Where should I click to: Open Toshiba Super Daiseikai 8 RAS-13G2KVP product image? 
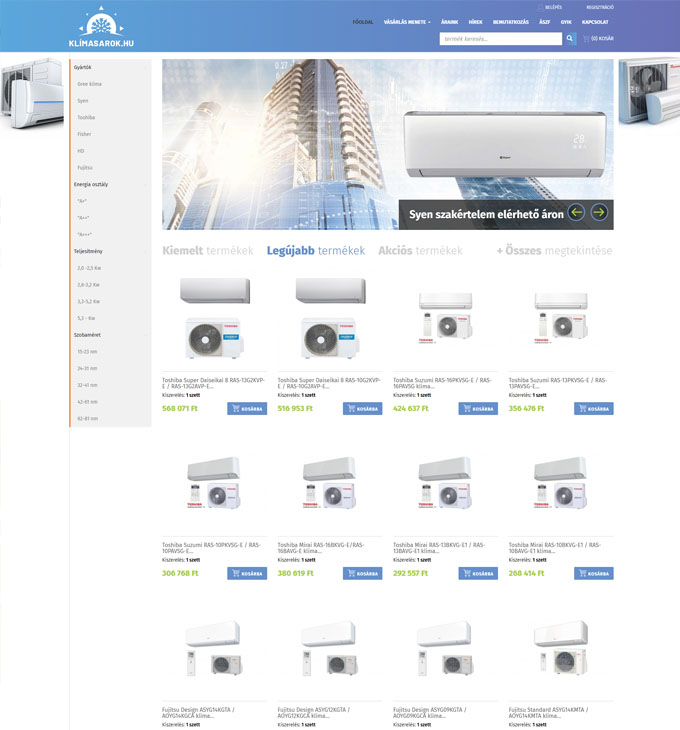pyautogui.click(x=215, y=318)
